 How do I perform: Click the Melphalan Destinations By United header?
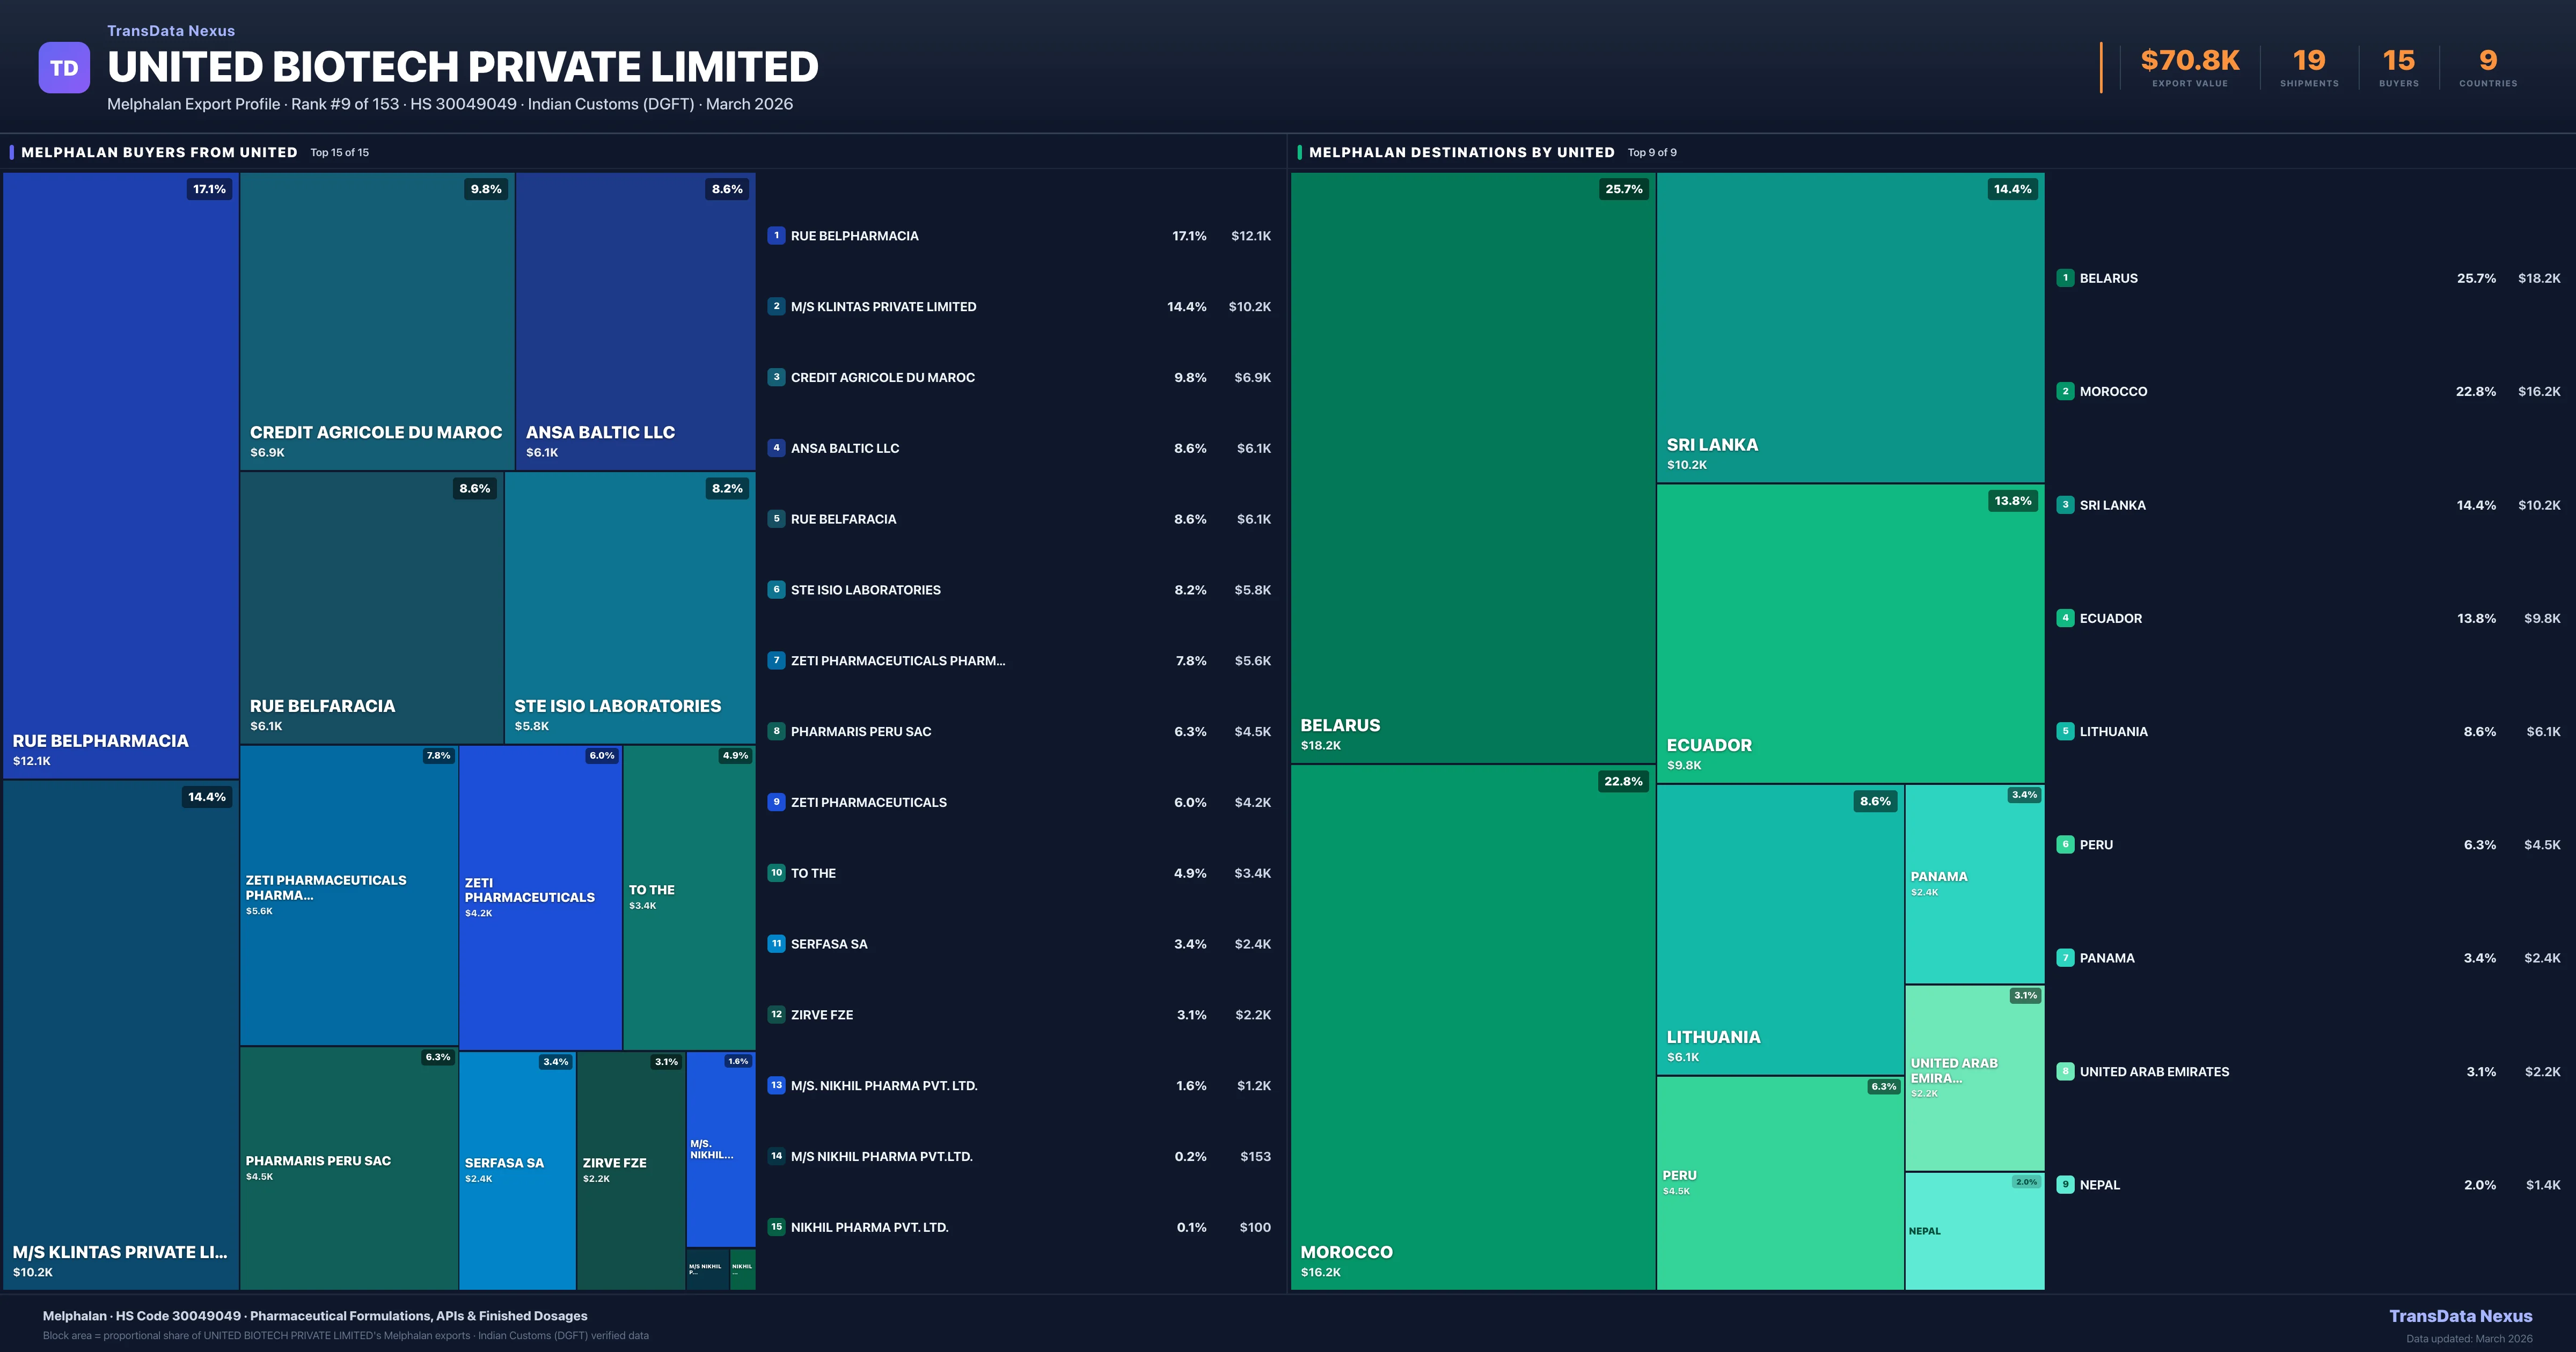click(x=1461, y=152)
